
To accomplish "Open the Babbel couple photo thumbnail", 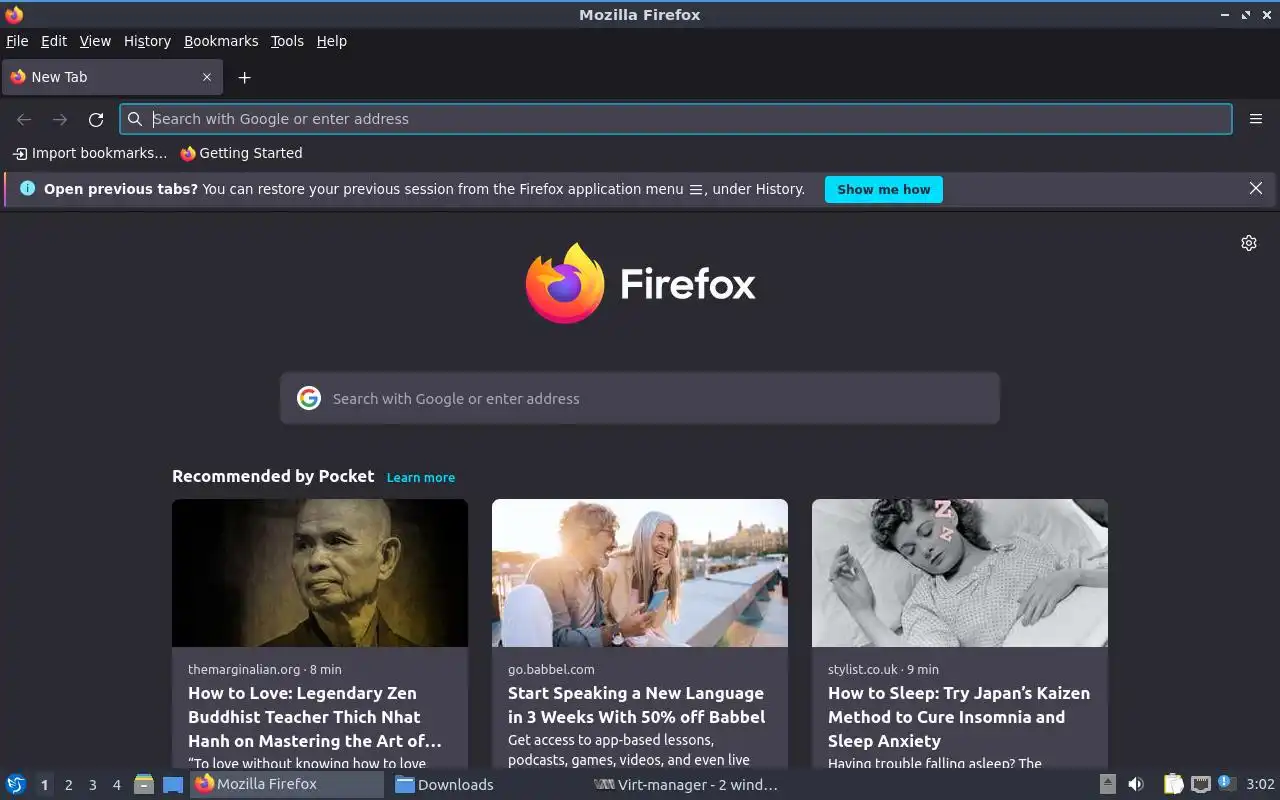I will tap(640, 573).
